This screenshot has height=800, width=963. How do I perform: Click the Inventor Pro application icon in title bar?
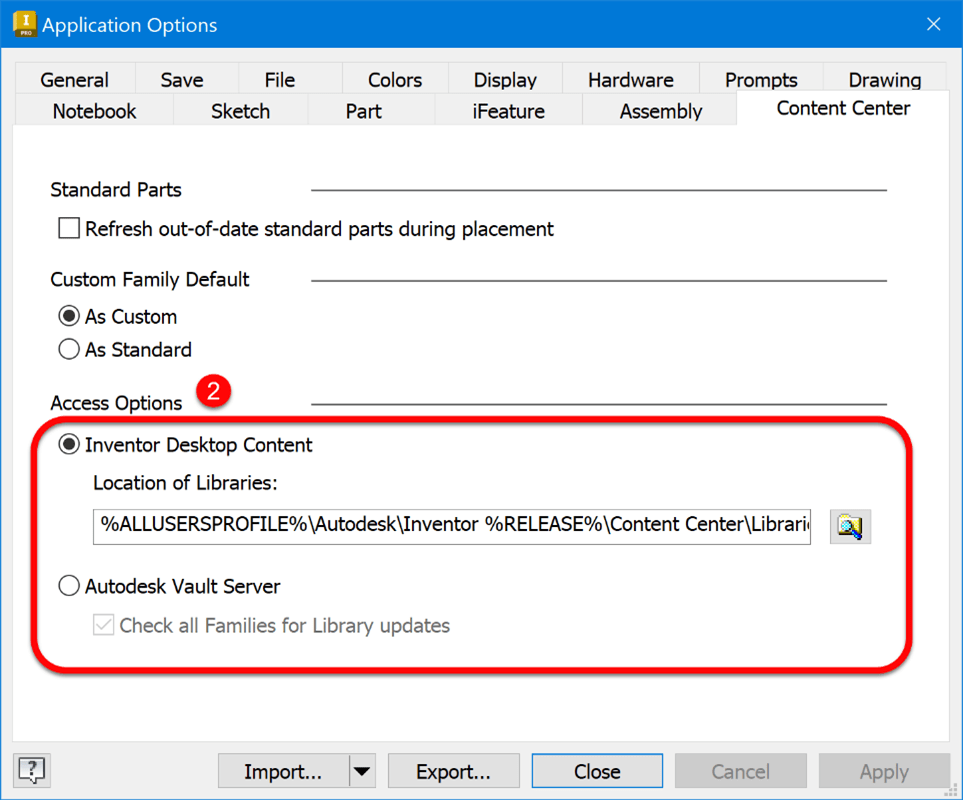coord(25,25)
